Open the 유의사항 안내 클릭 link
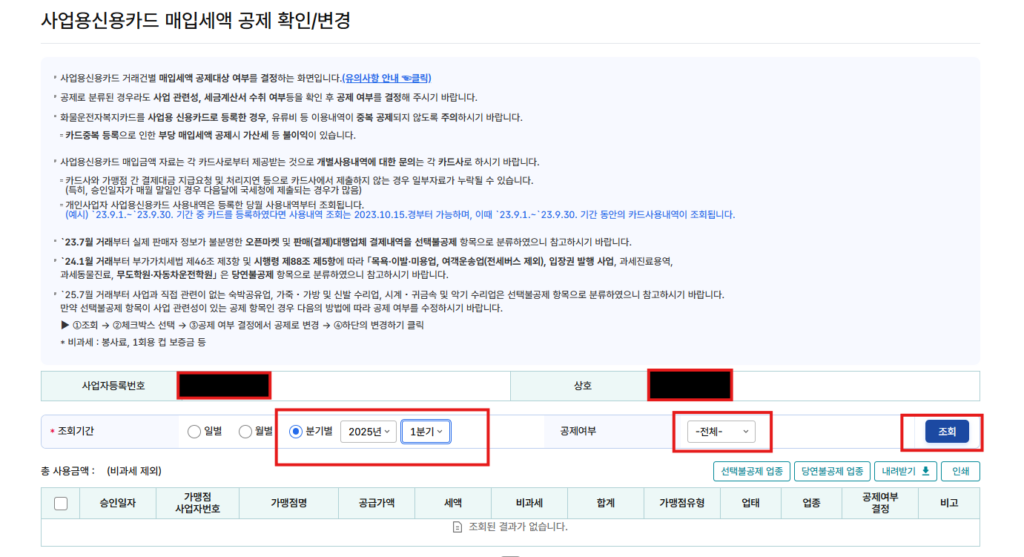1024x557 pixels. [387, 78]
